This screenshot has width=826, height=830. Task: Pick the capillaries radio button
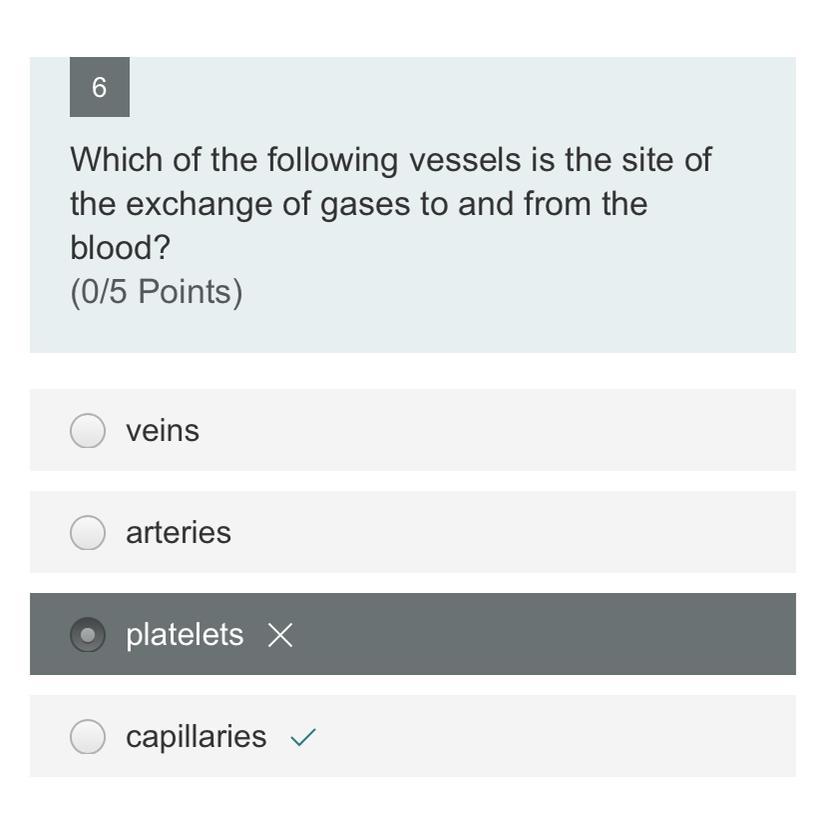88,737
